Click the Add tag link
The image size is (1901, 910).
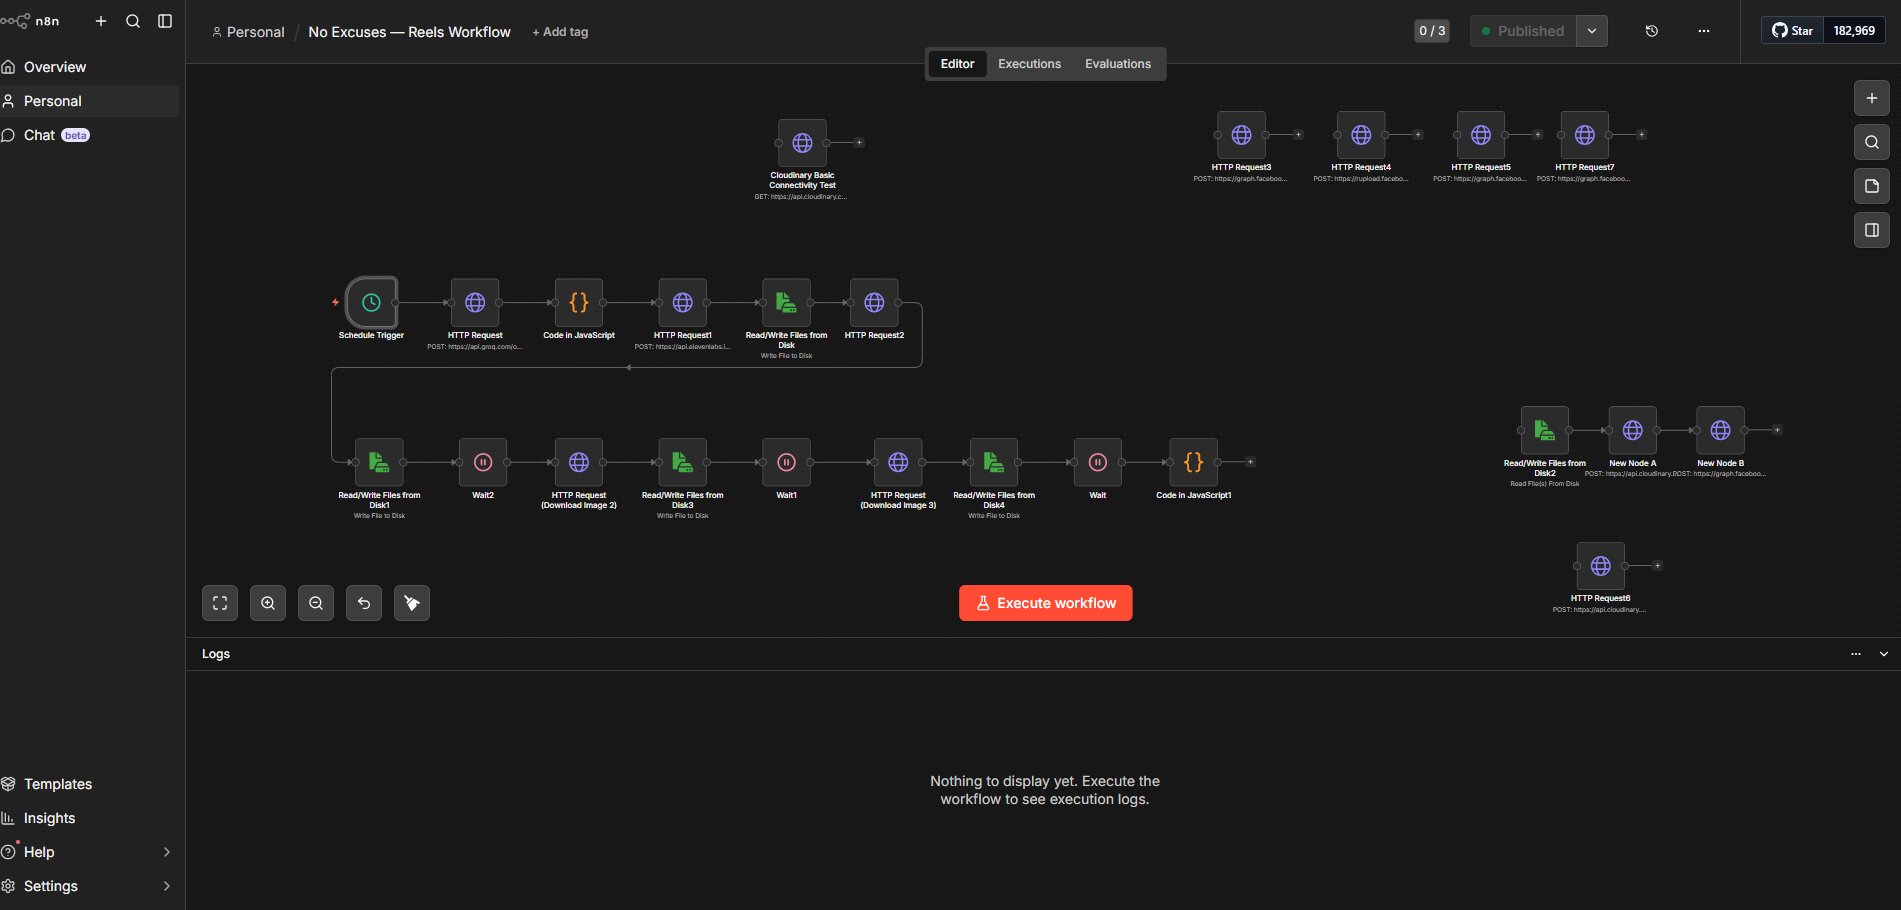pyautogui.click(x=560, y=31)
